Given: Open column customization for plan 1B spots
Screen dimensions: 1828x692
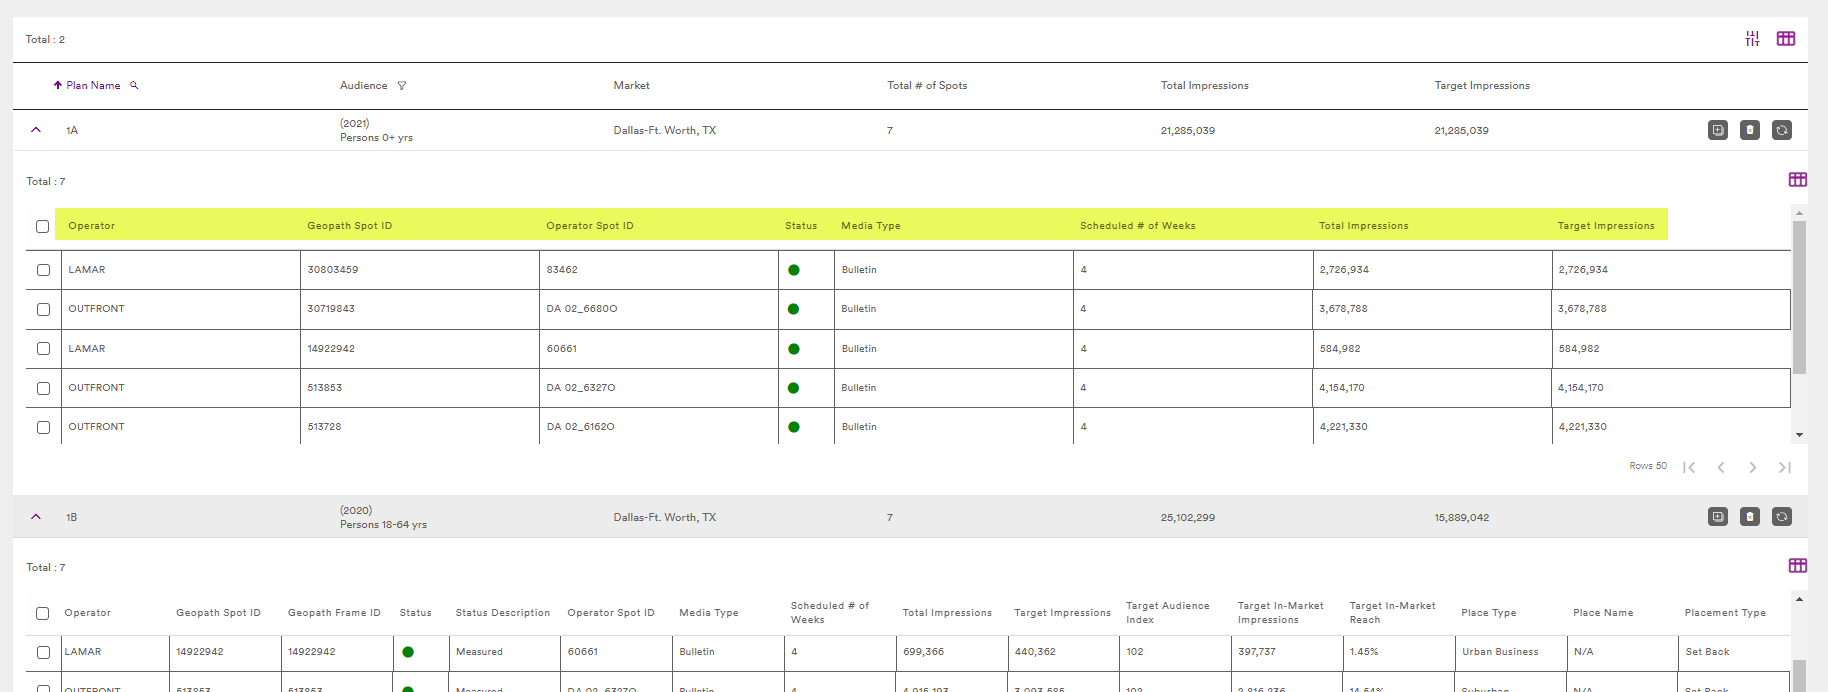Looking at the screenshot, I should [1797, 566].
